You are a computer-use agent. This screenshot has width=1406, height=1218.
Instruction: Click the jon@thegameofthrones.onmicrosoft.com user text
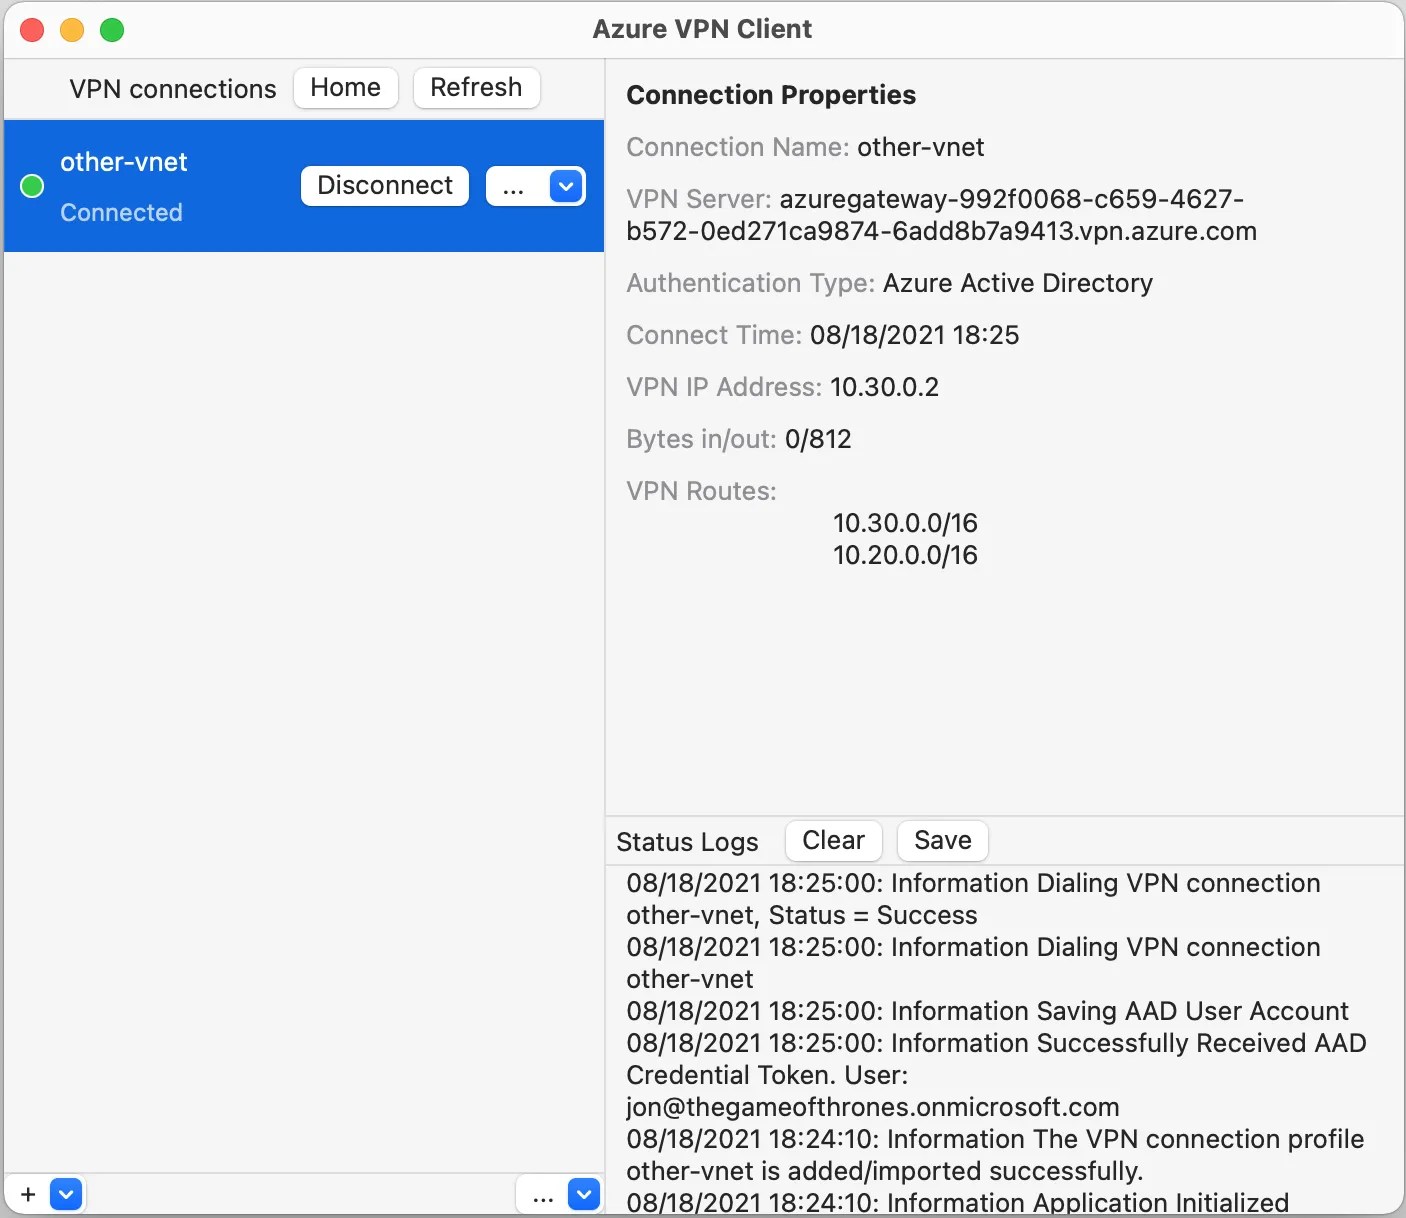tap(872, 1107)
